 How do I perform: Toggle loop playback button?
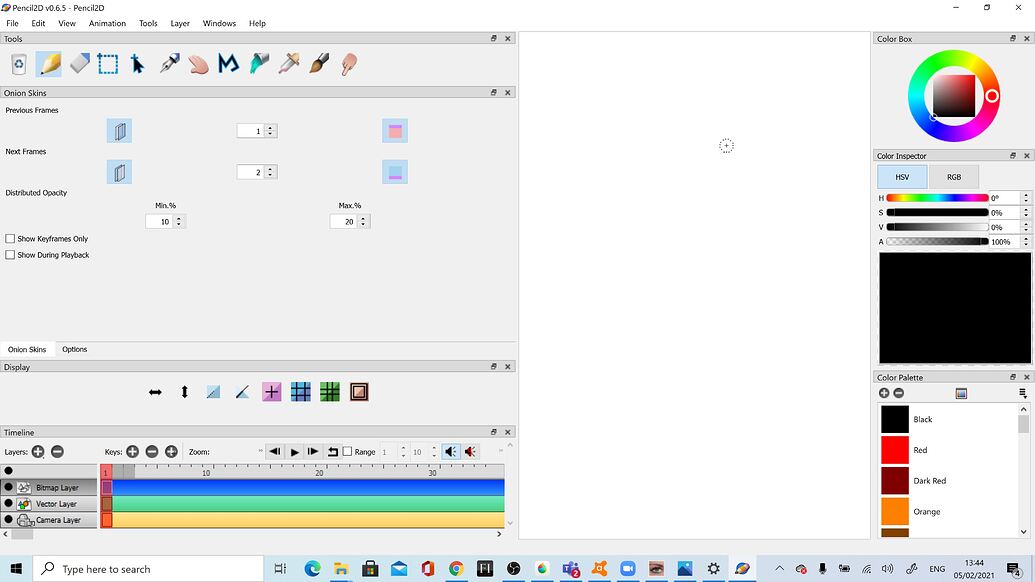(x=333, y=451)
